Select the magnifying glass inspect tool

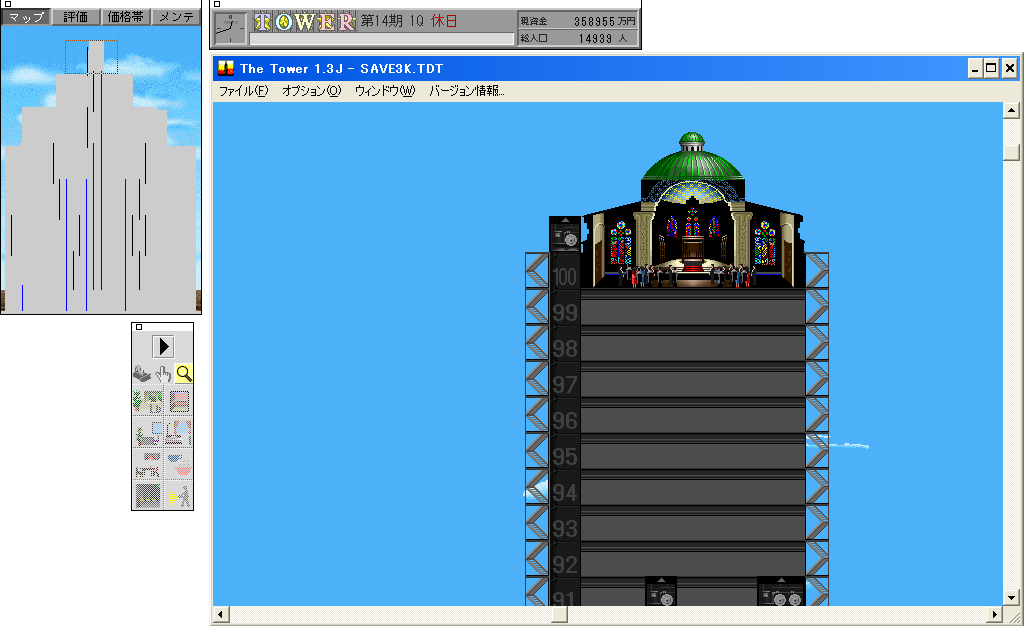click(x=184, y=374)
